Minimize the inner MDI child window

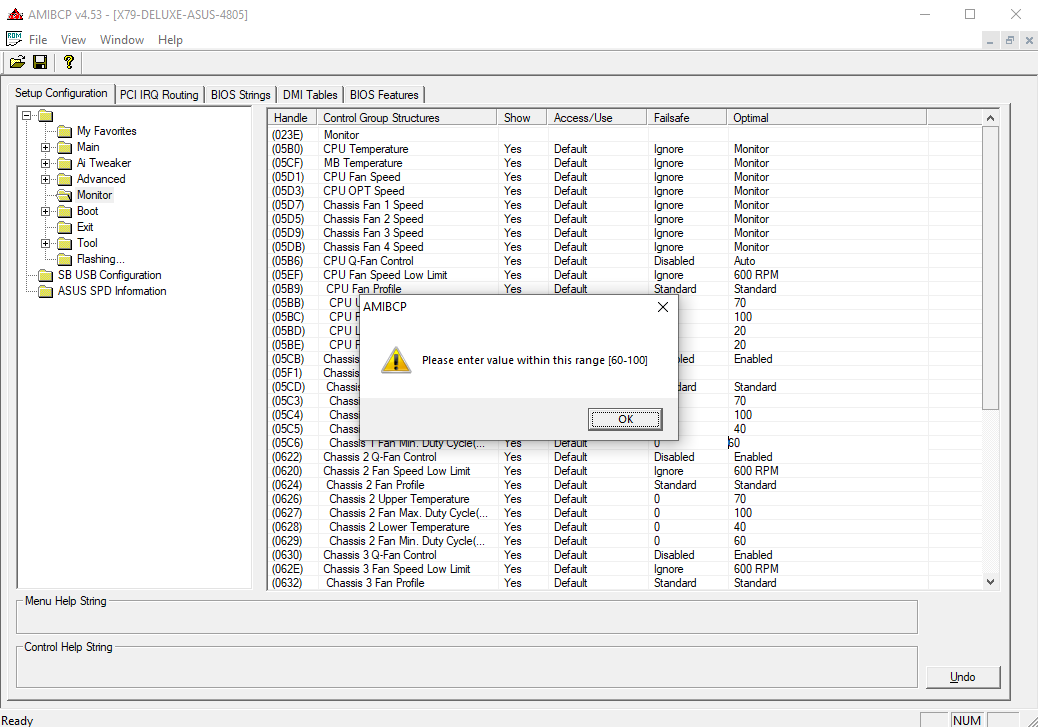click(x=990, y=40)
